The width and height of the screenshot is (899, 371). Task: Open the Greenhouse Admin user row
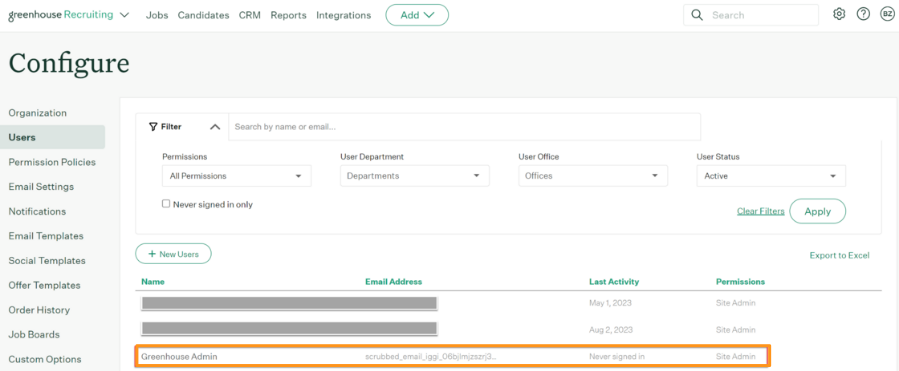pyautogui.click(x=453, y=356)
